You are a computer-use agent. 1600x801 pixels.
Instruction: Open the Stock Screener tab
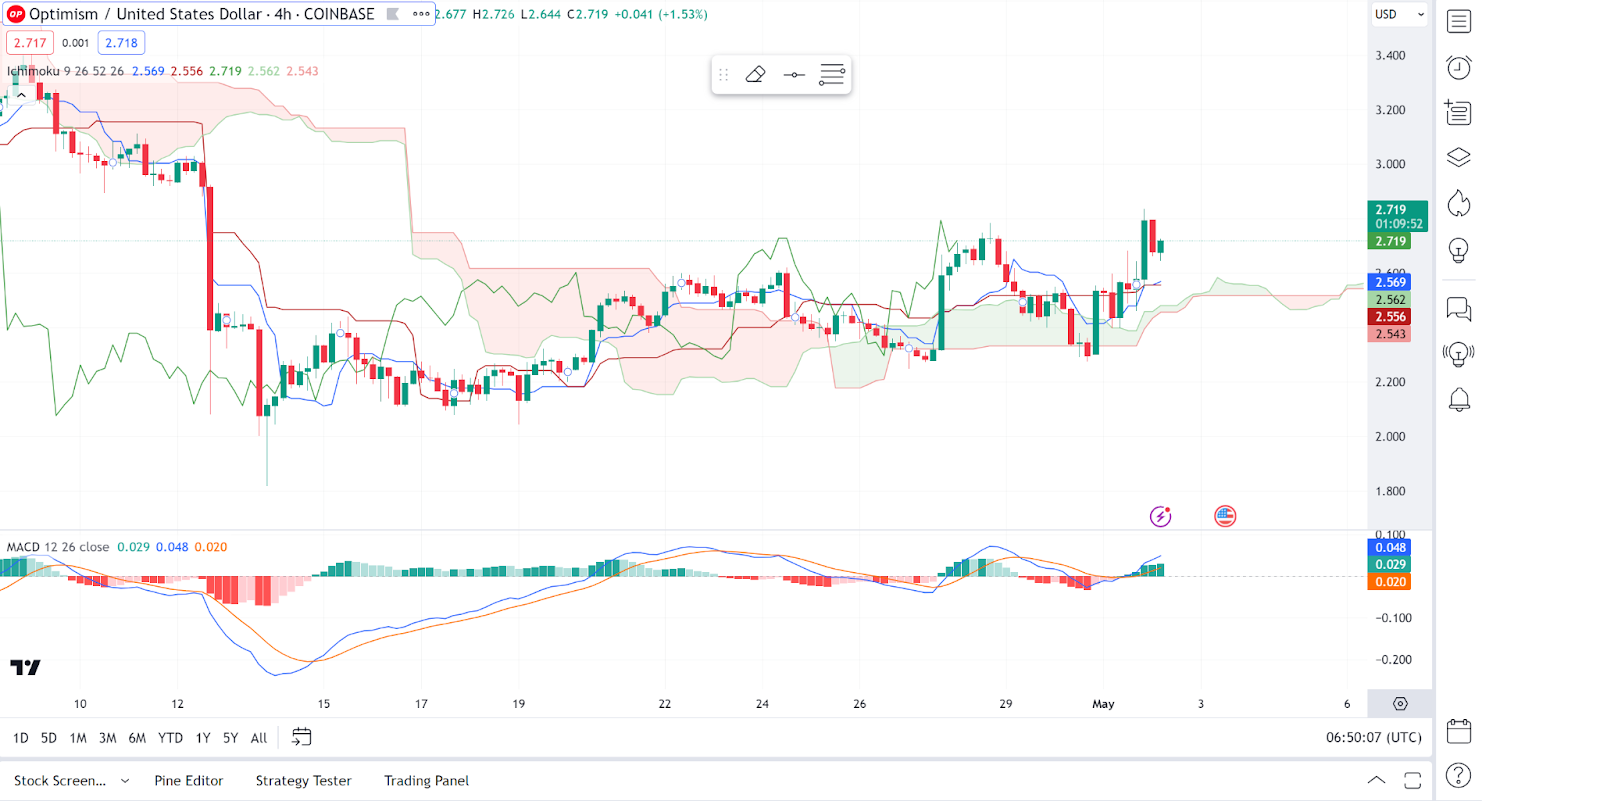click(60, 781)
